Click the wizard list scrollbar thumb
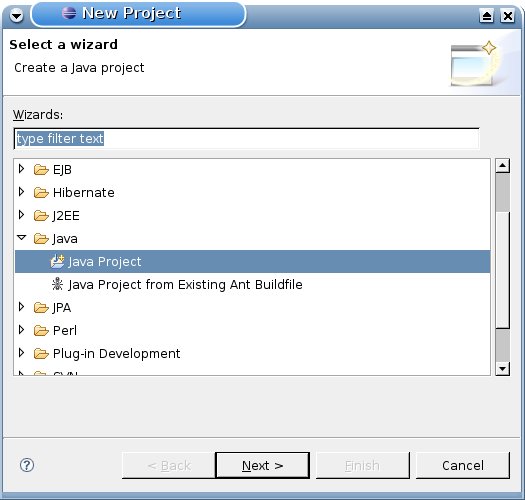Image resolution: width=525 pixels, height=500 pixels. click(x=503, y=269)
